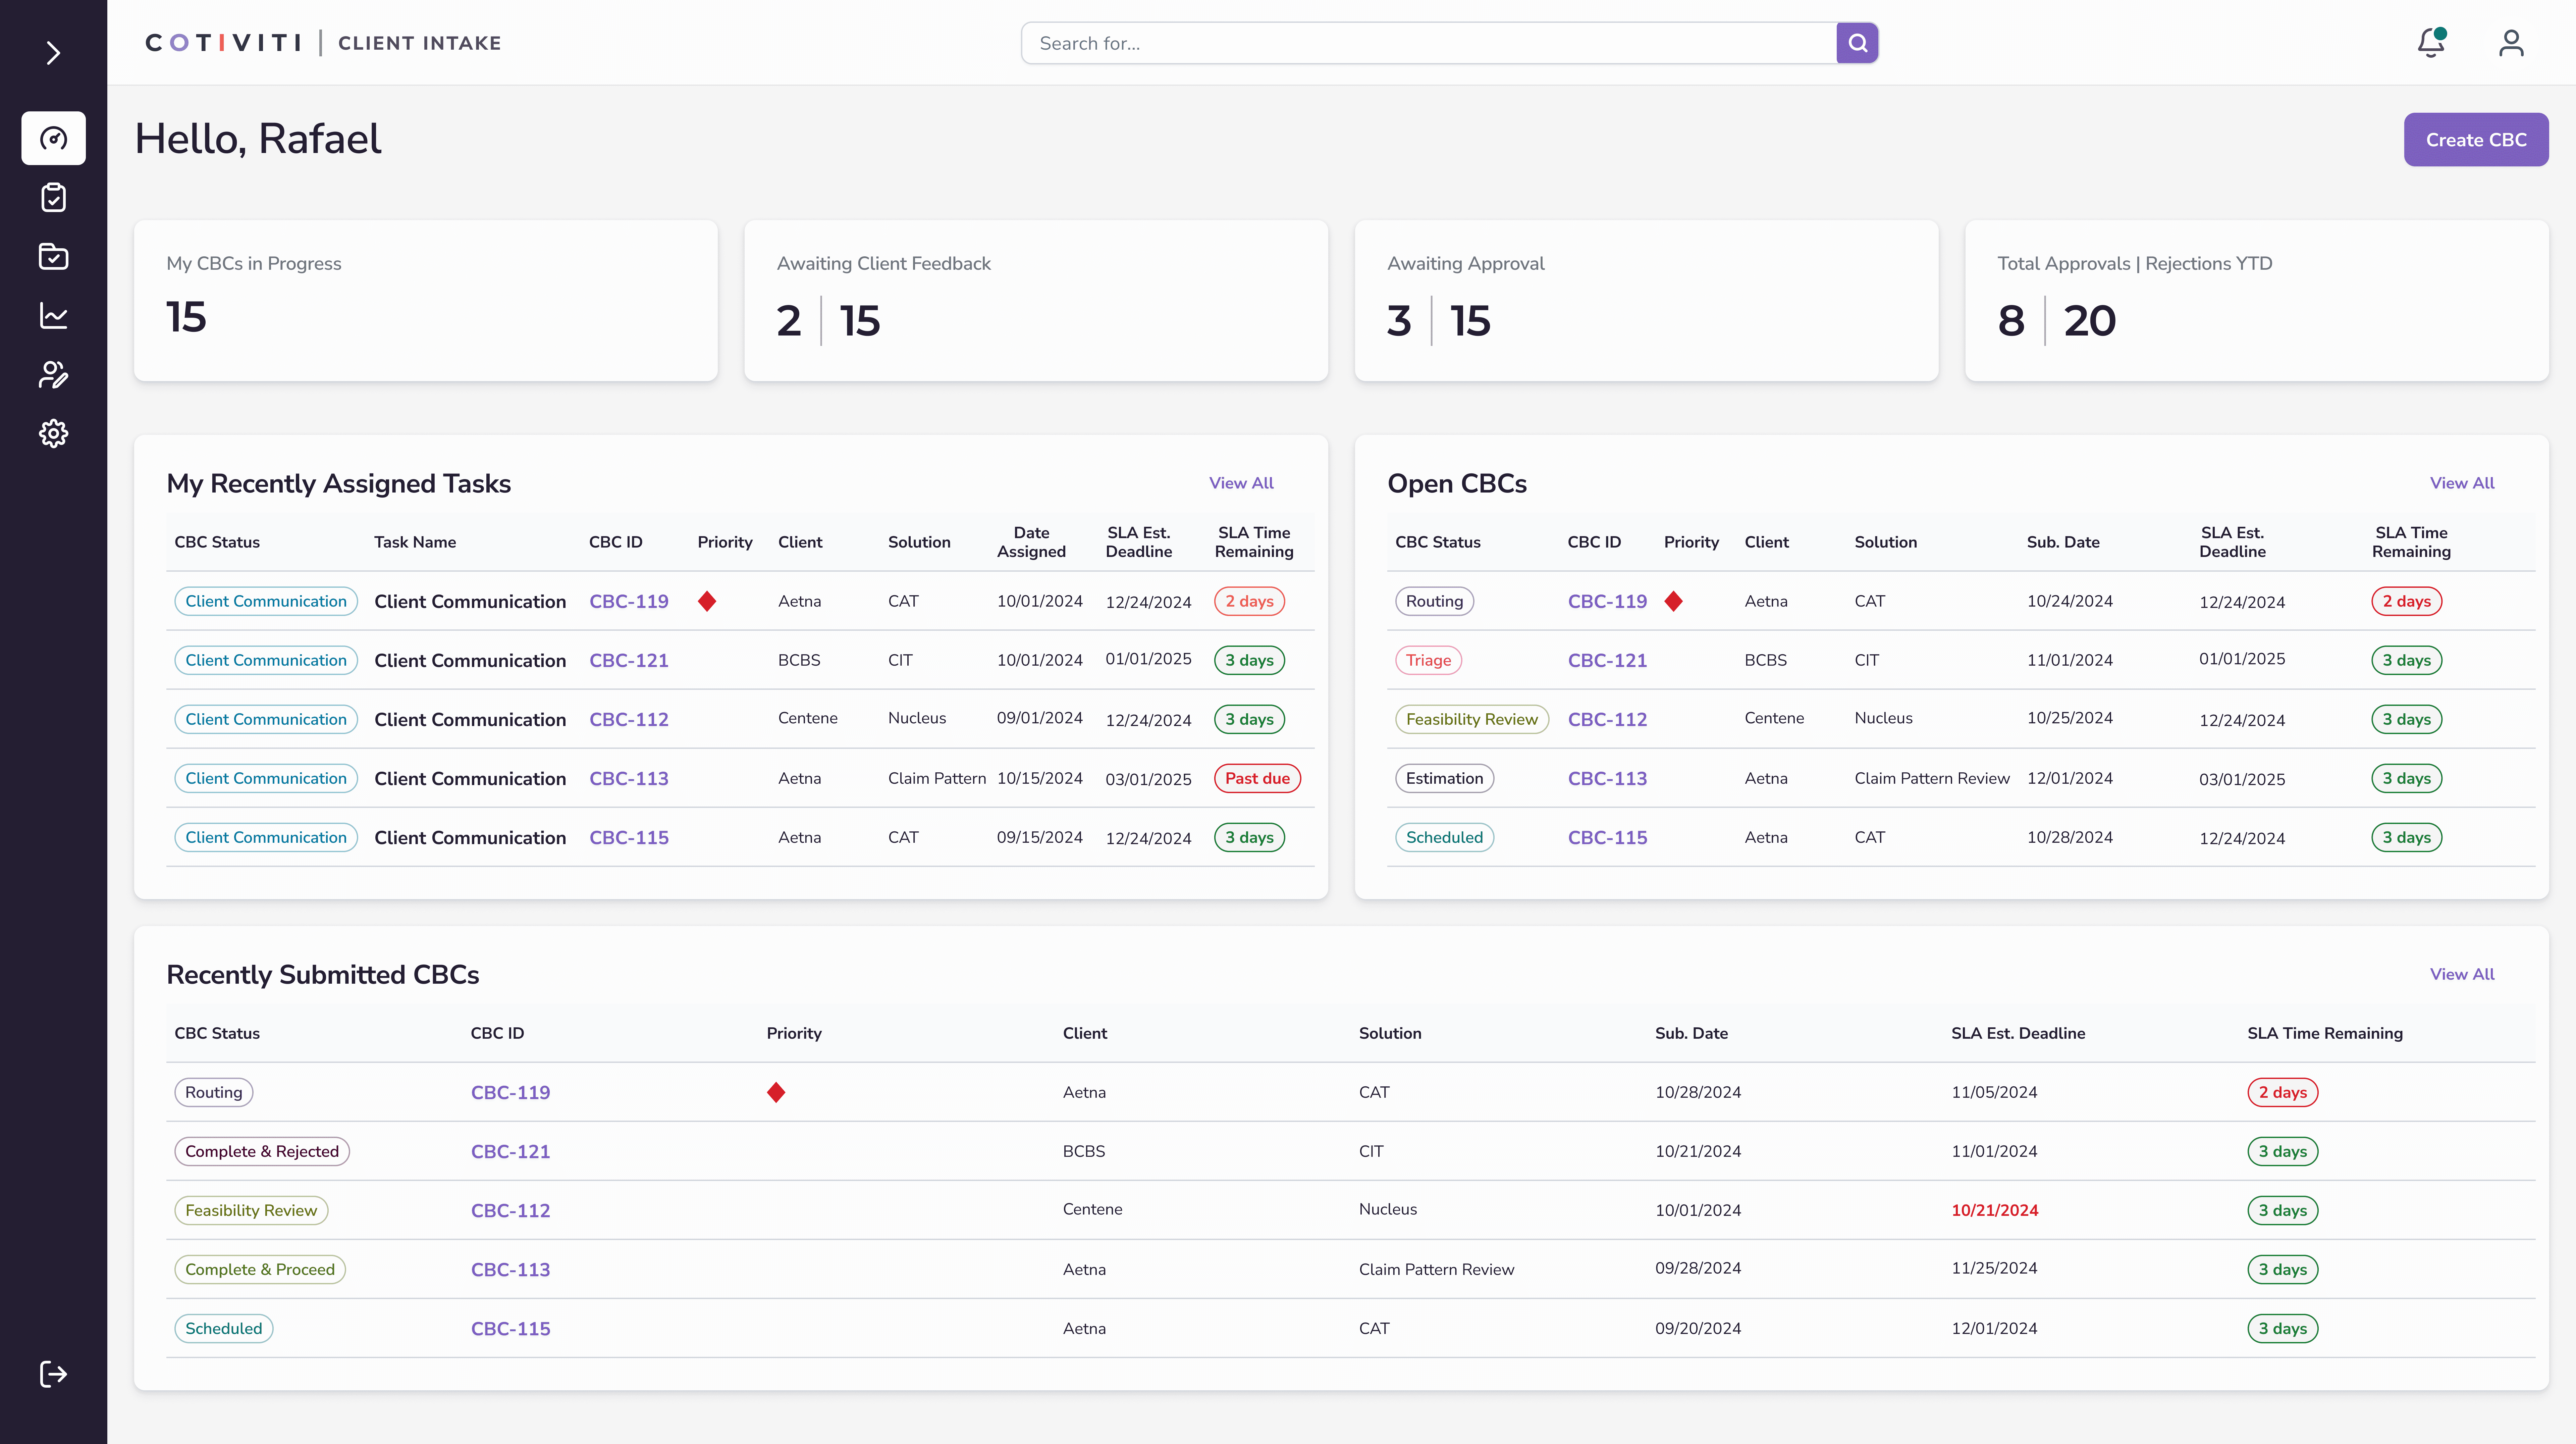Open CBC-112 in Recently Submitted CBCs
Screen dimensions: 2576x1444
click(510, 1210)
